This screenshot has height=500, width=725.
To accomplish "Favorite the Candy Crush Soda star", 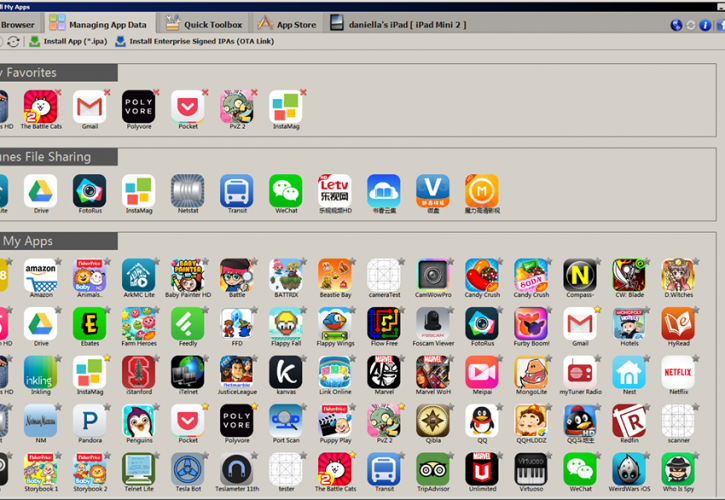I will point(548,261).
